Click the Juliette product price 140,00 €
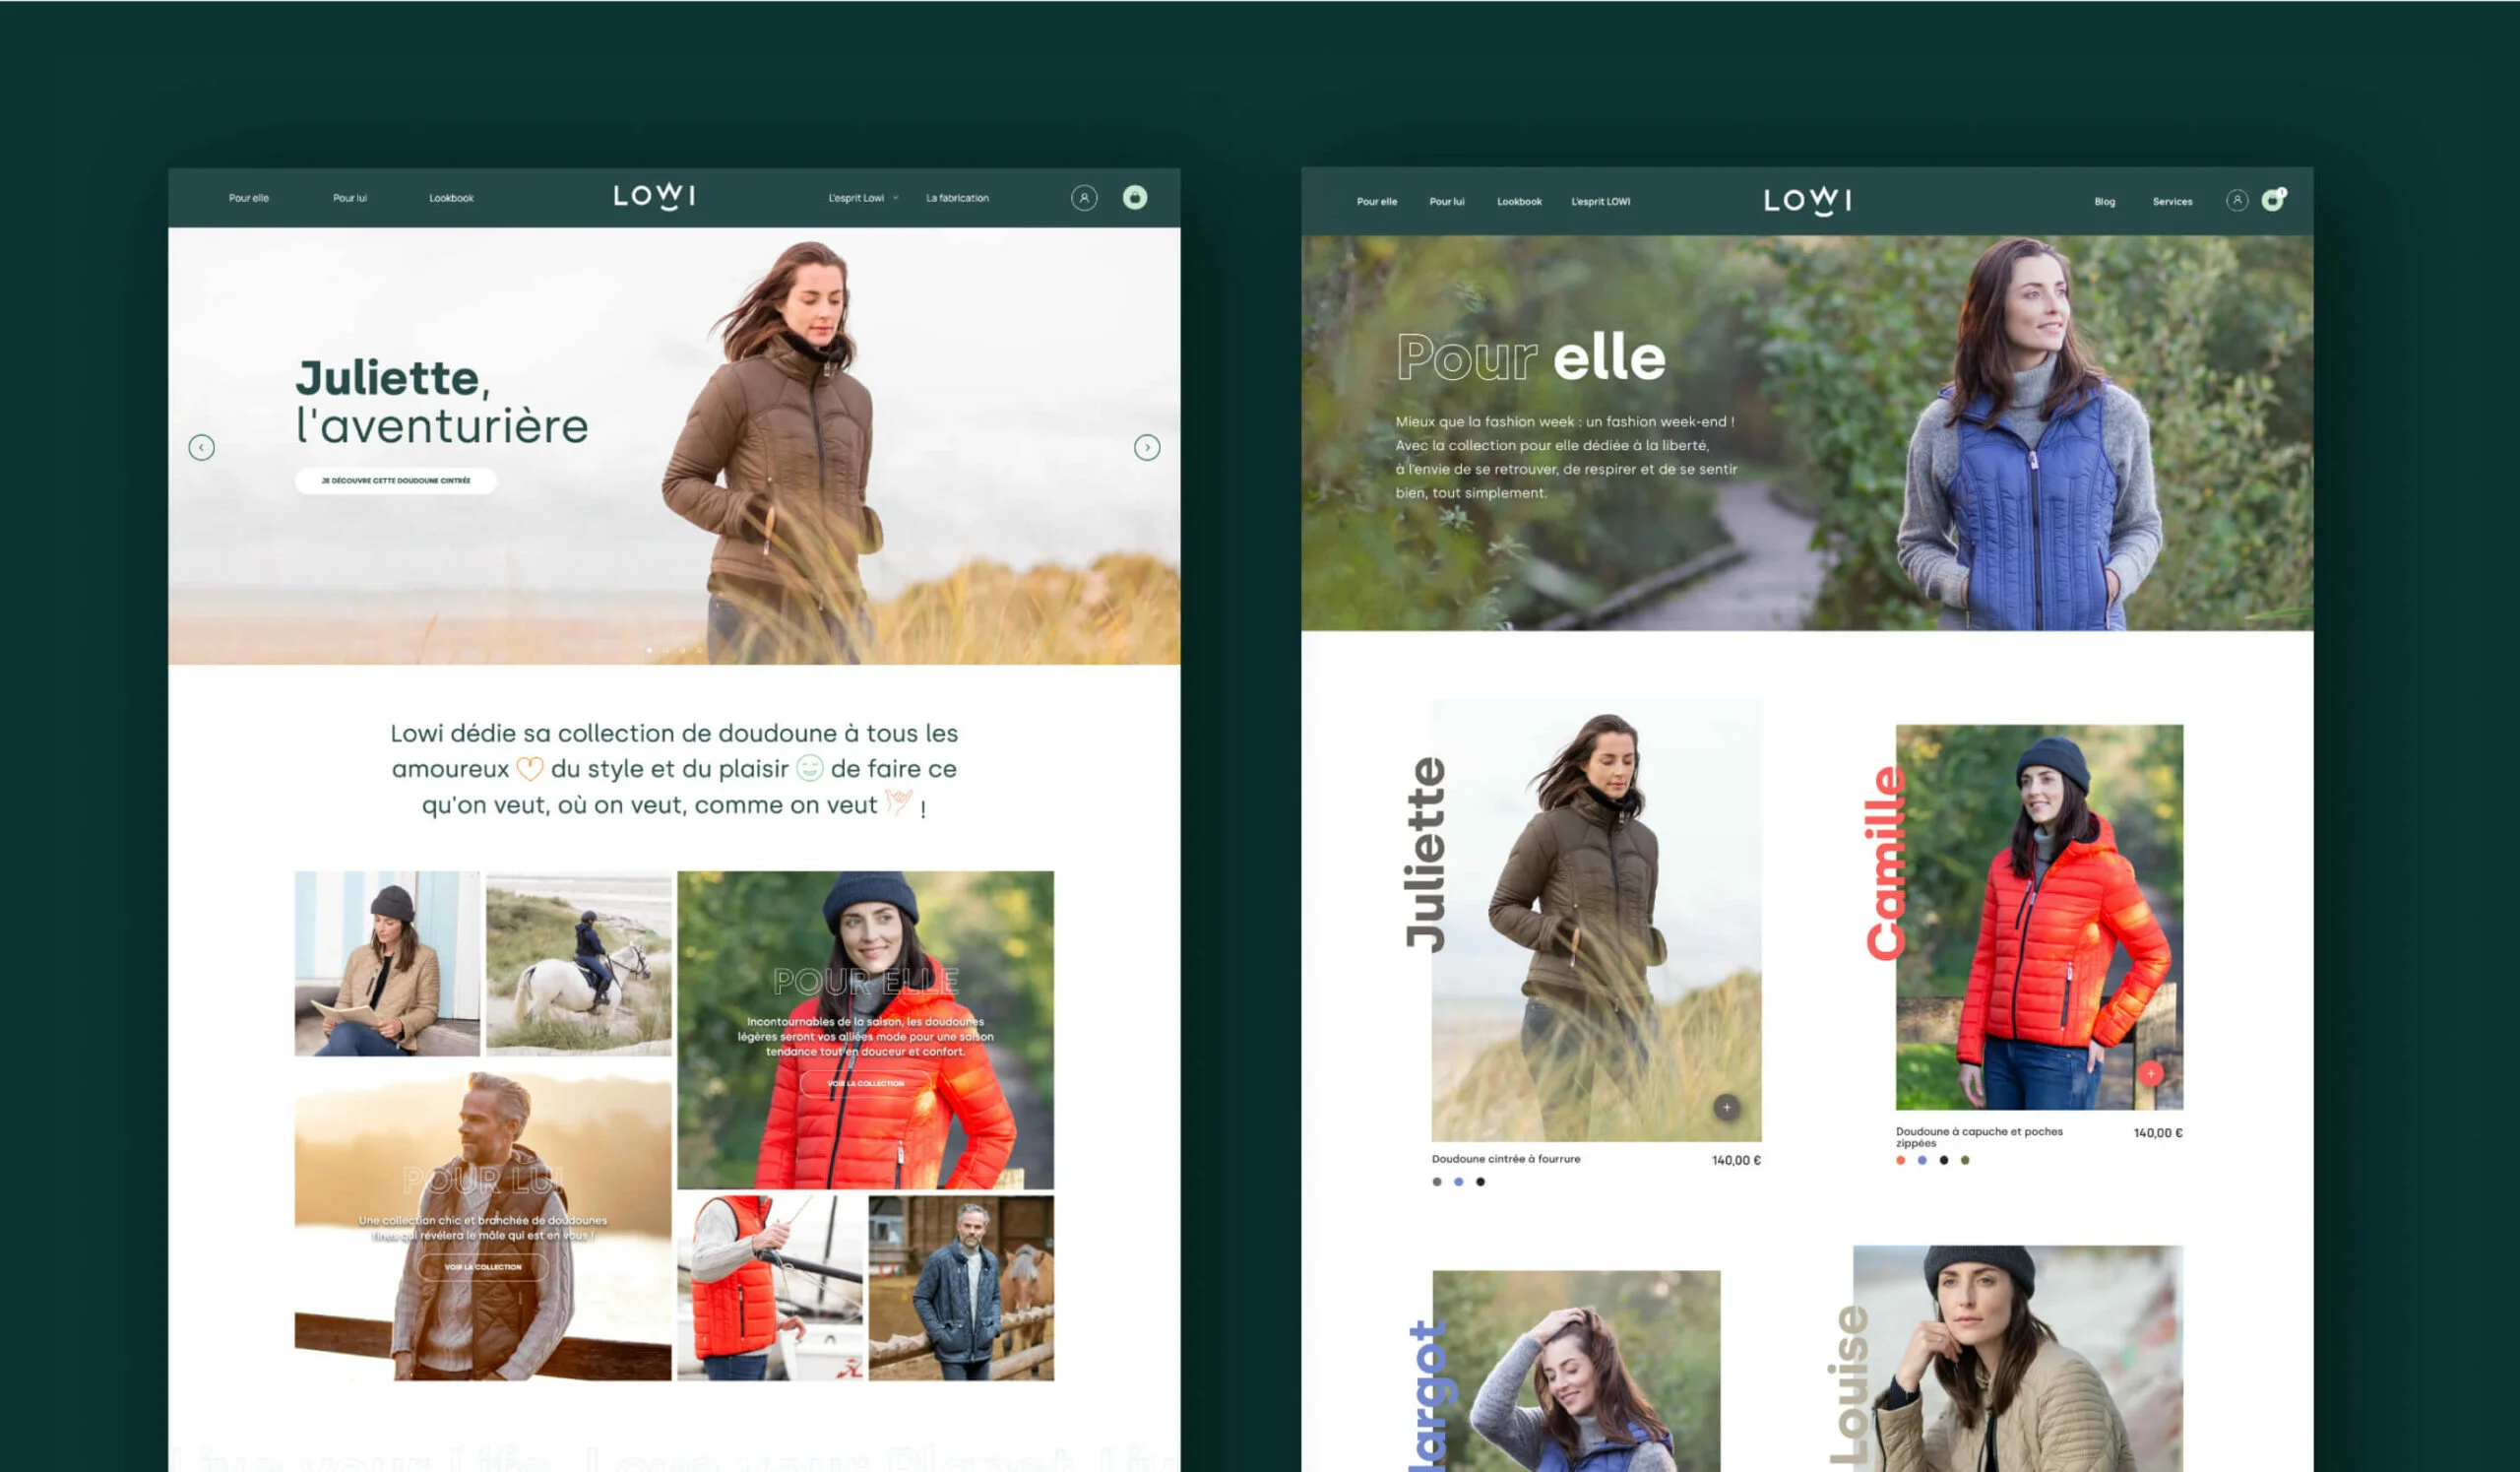Screen dimensions: 2520x1472 point(1736,1160)
